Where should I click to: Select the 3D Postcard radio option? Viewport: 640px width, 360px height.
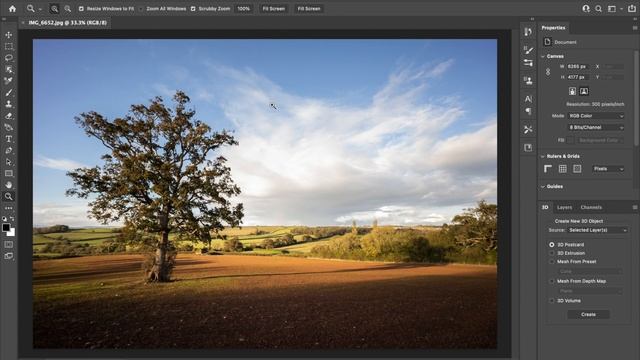coord(552,244)
